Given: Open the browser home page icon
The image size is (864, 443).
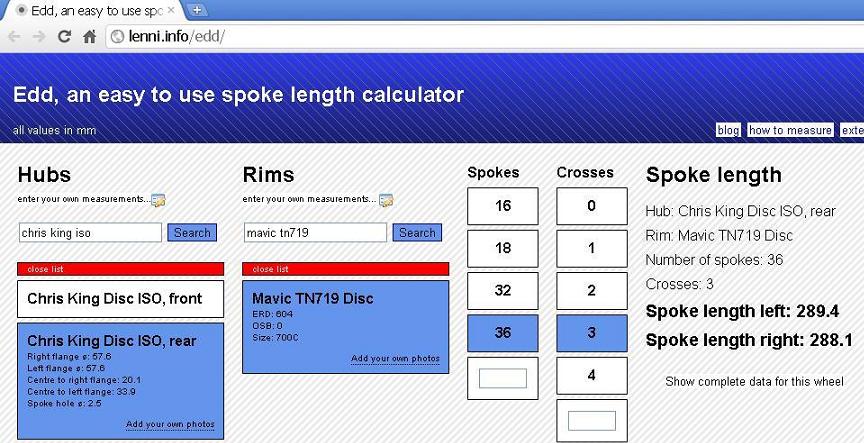Looking at the screenshot, I should click(x=89, y=37).
